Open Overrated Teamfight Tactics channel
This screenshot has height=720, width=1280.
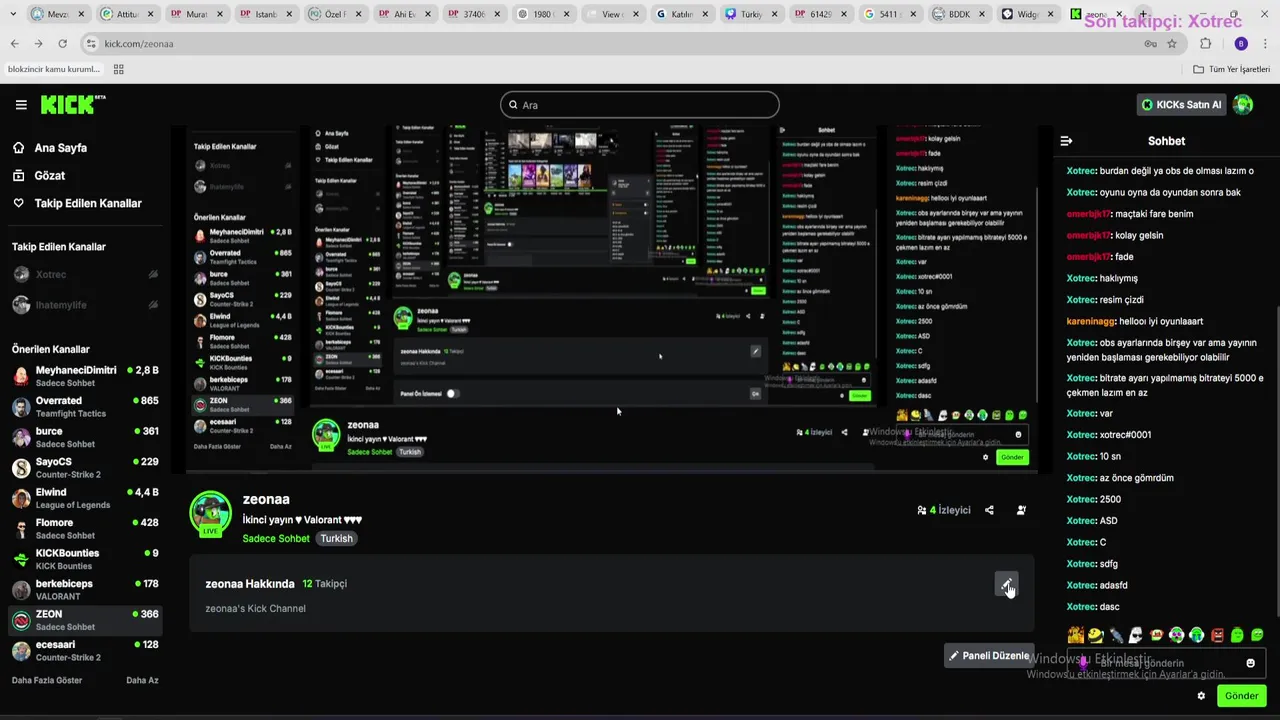tap(85, 407)
